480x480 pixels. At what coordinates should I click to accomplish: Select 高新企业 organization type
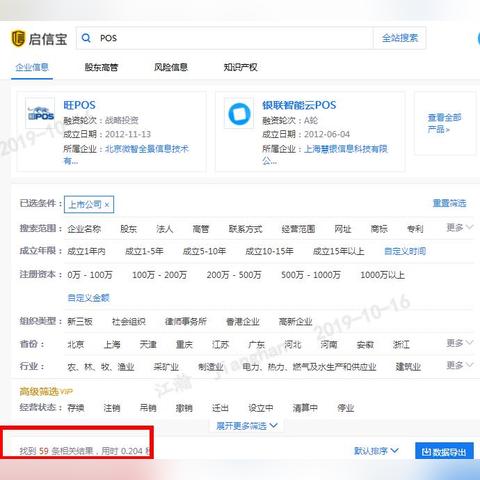click(295, 322)
